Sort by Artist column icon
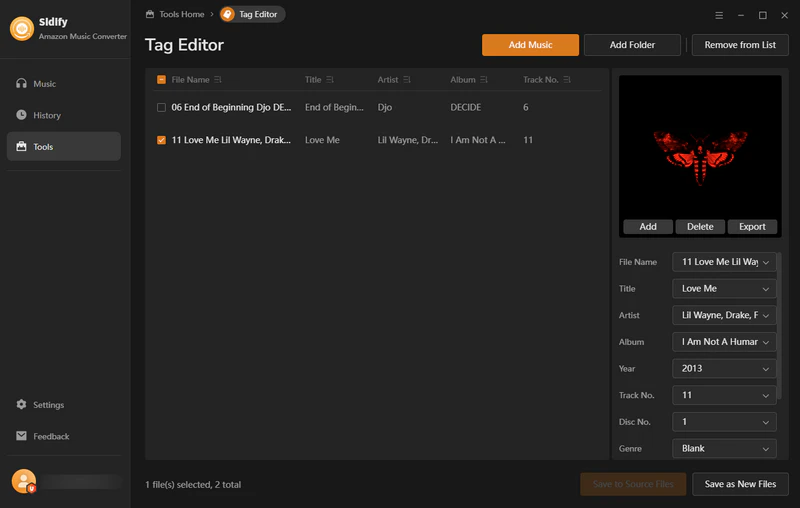The width and height of the screenshot is (800, 508). click(407, 80)
